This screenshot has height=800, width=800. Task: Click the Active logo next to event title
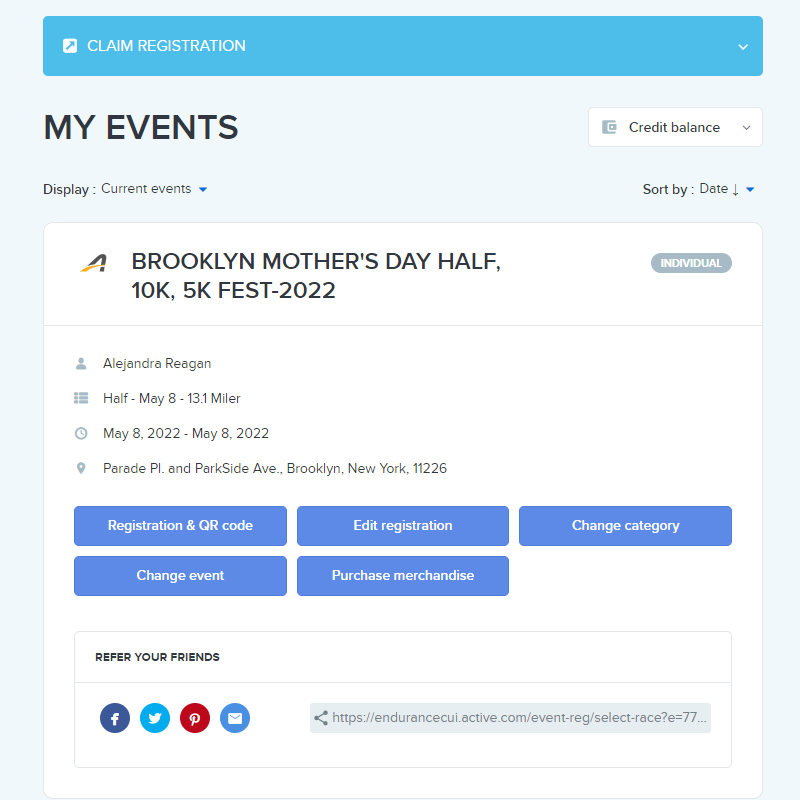coord(94,263)
